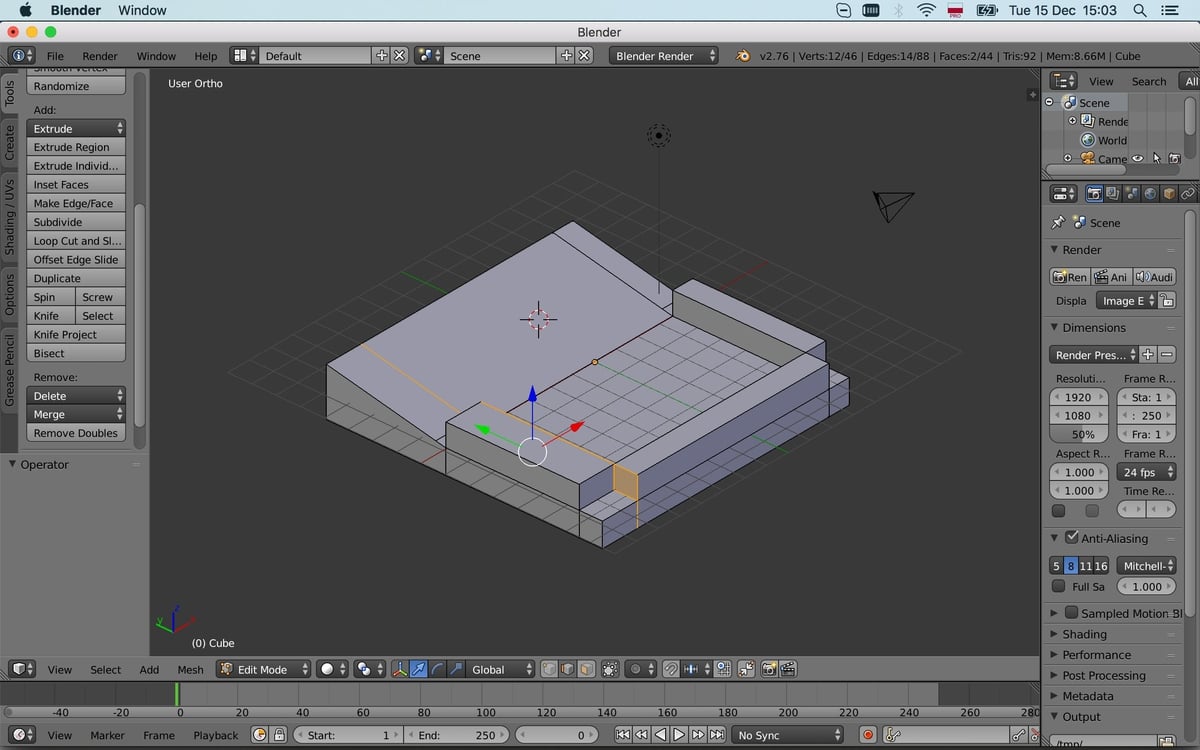Open the Help menu

point(205,56)
